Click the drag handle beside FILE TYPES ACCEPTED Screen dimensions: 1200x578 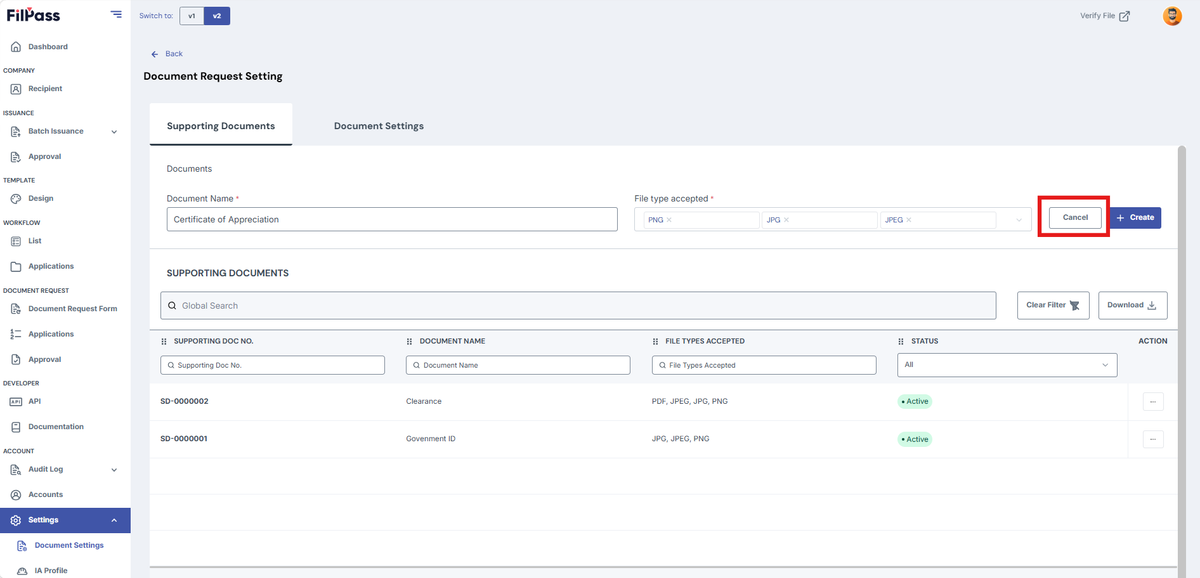(x=656, y=341)
